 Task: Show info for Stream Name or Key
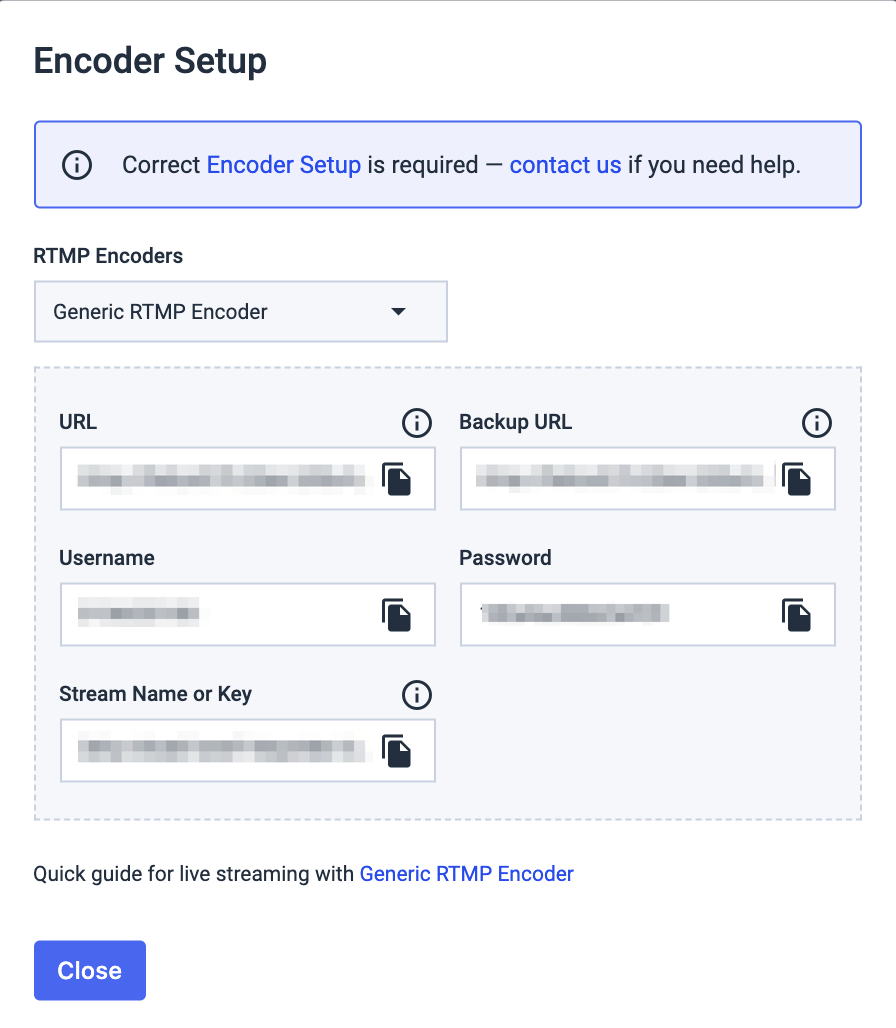click(x=417, y=695)
